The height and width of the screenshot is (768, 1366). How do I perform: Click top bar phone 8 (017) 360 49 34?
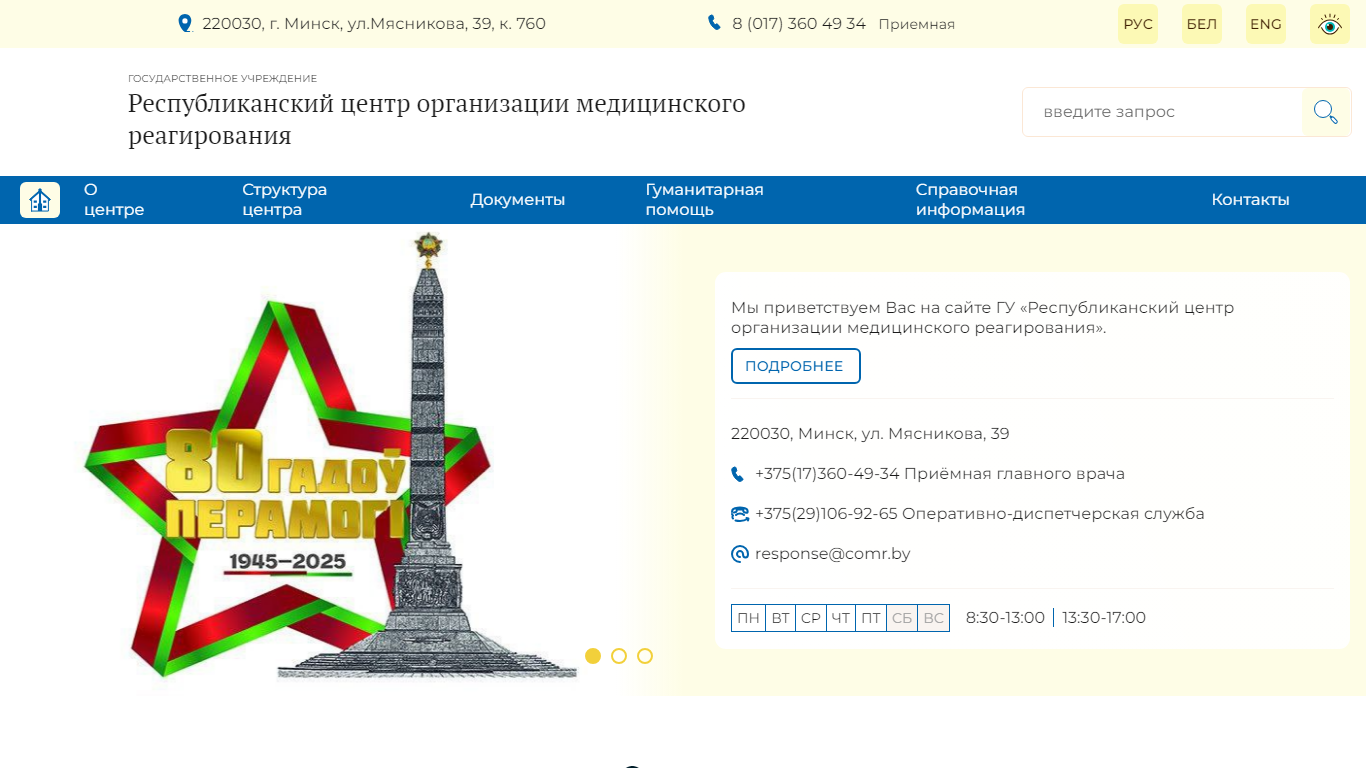799,23
